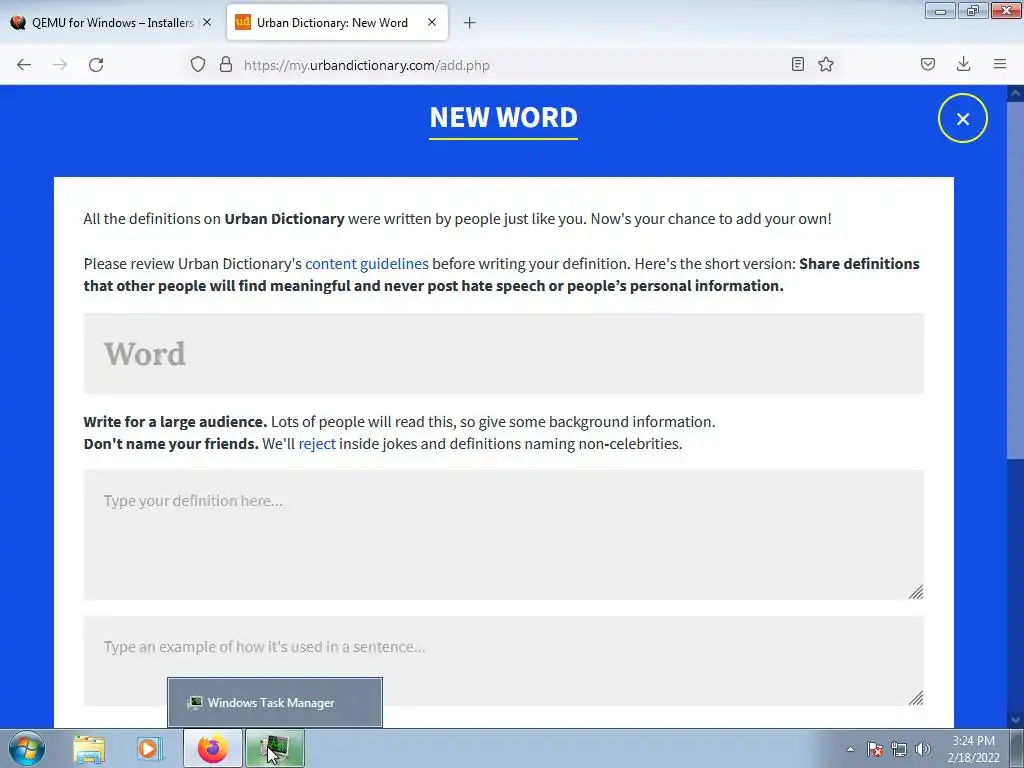
Task: Click the definition text area
Action: 504,535
